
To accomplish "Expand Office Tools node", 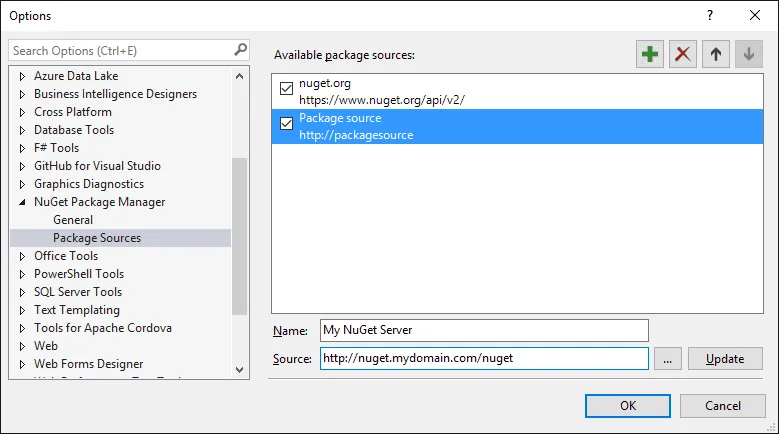I will point(22,256).
